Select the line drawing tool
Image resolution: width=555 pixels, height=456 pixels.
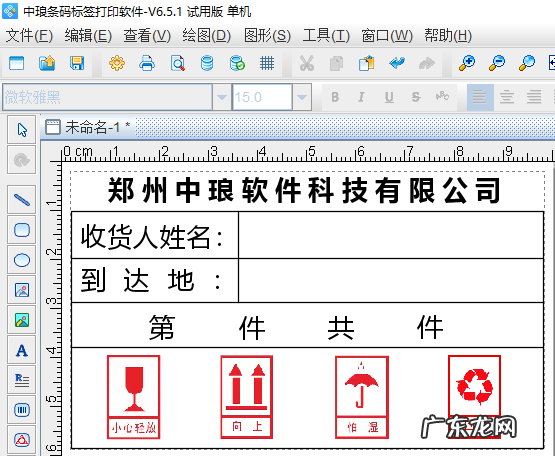[x=22, y=200]
